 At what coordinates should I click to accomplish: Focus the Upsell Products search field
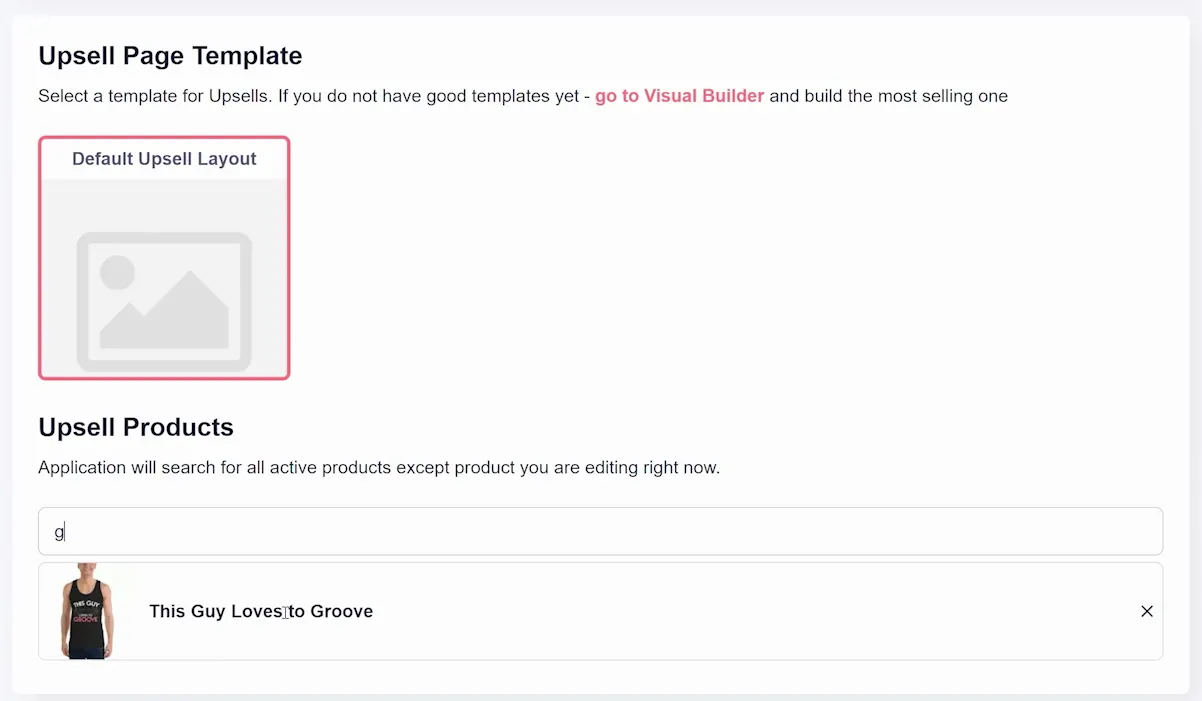click(x=600, y=531)
